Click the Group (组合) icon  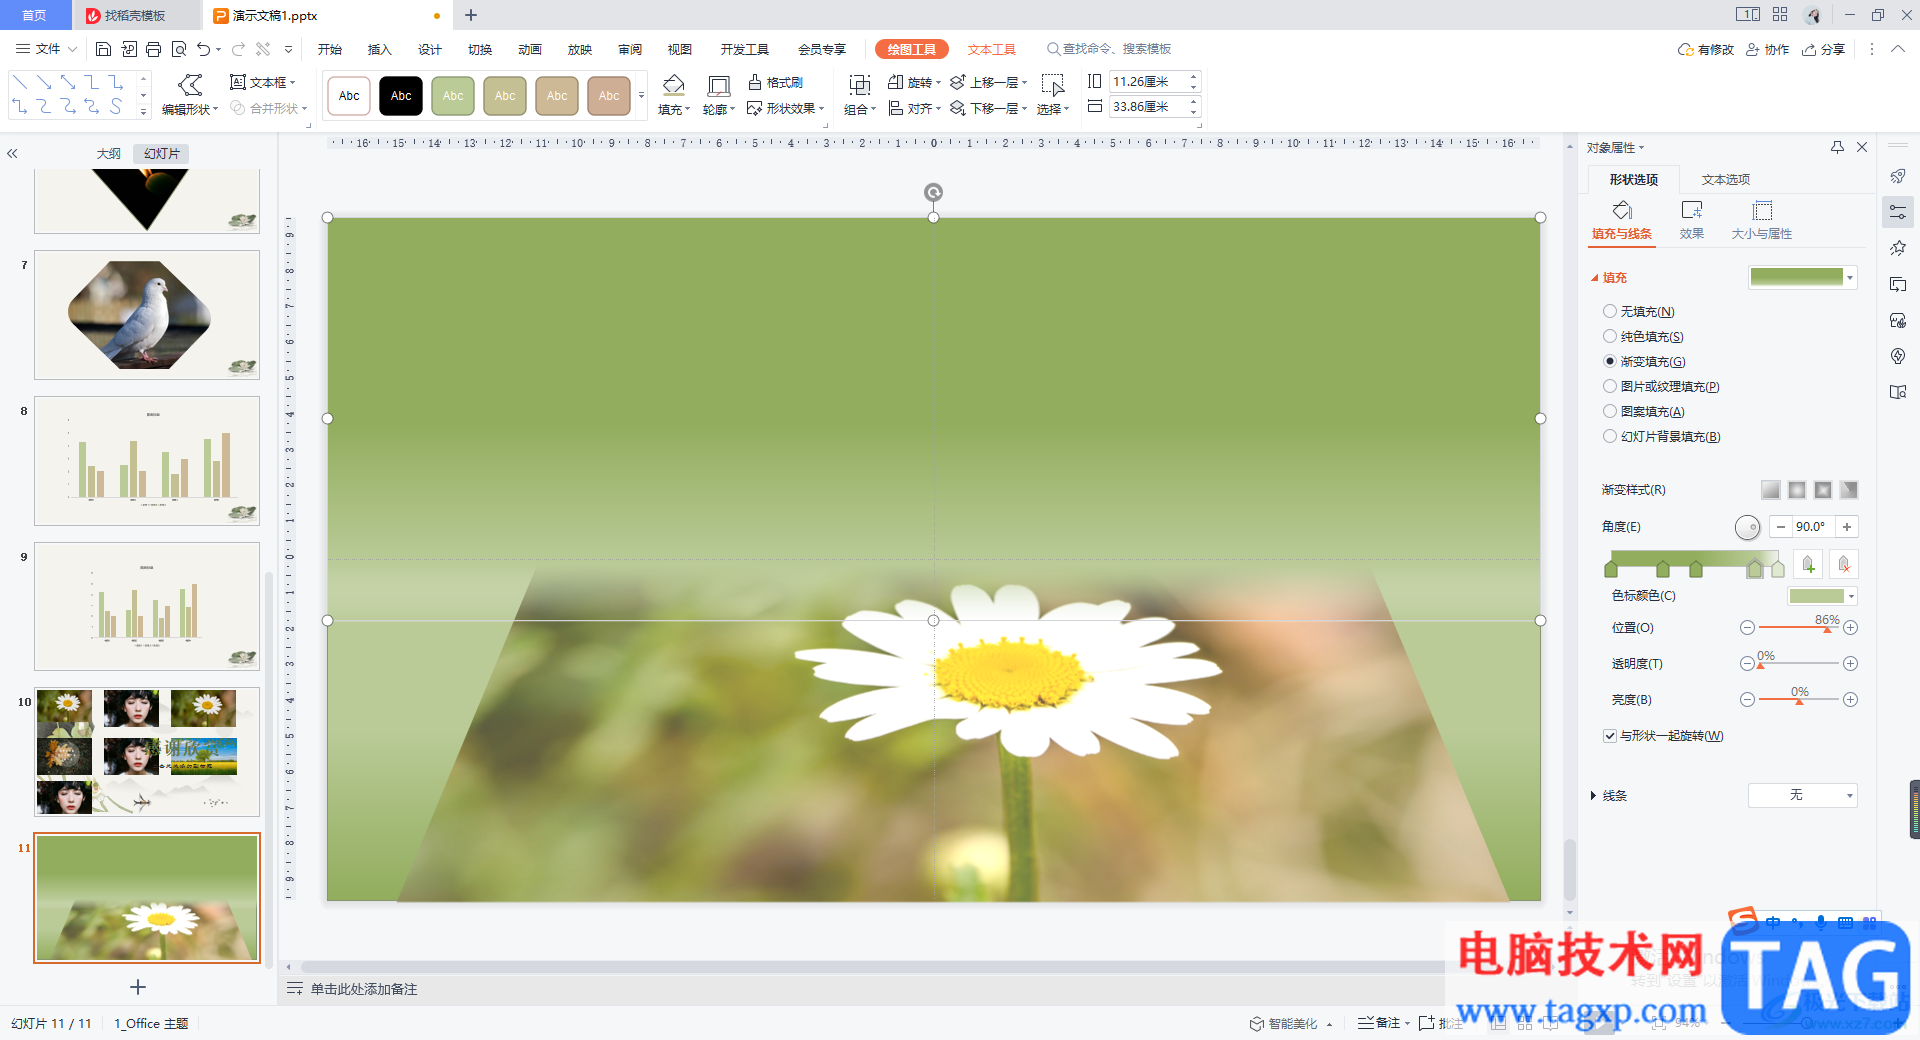point(859,86)
